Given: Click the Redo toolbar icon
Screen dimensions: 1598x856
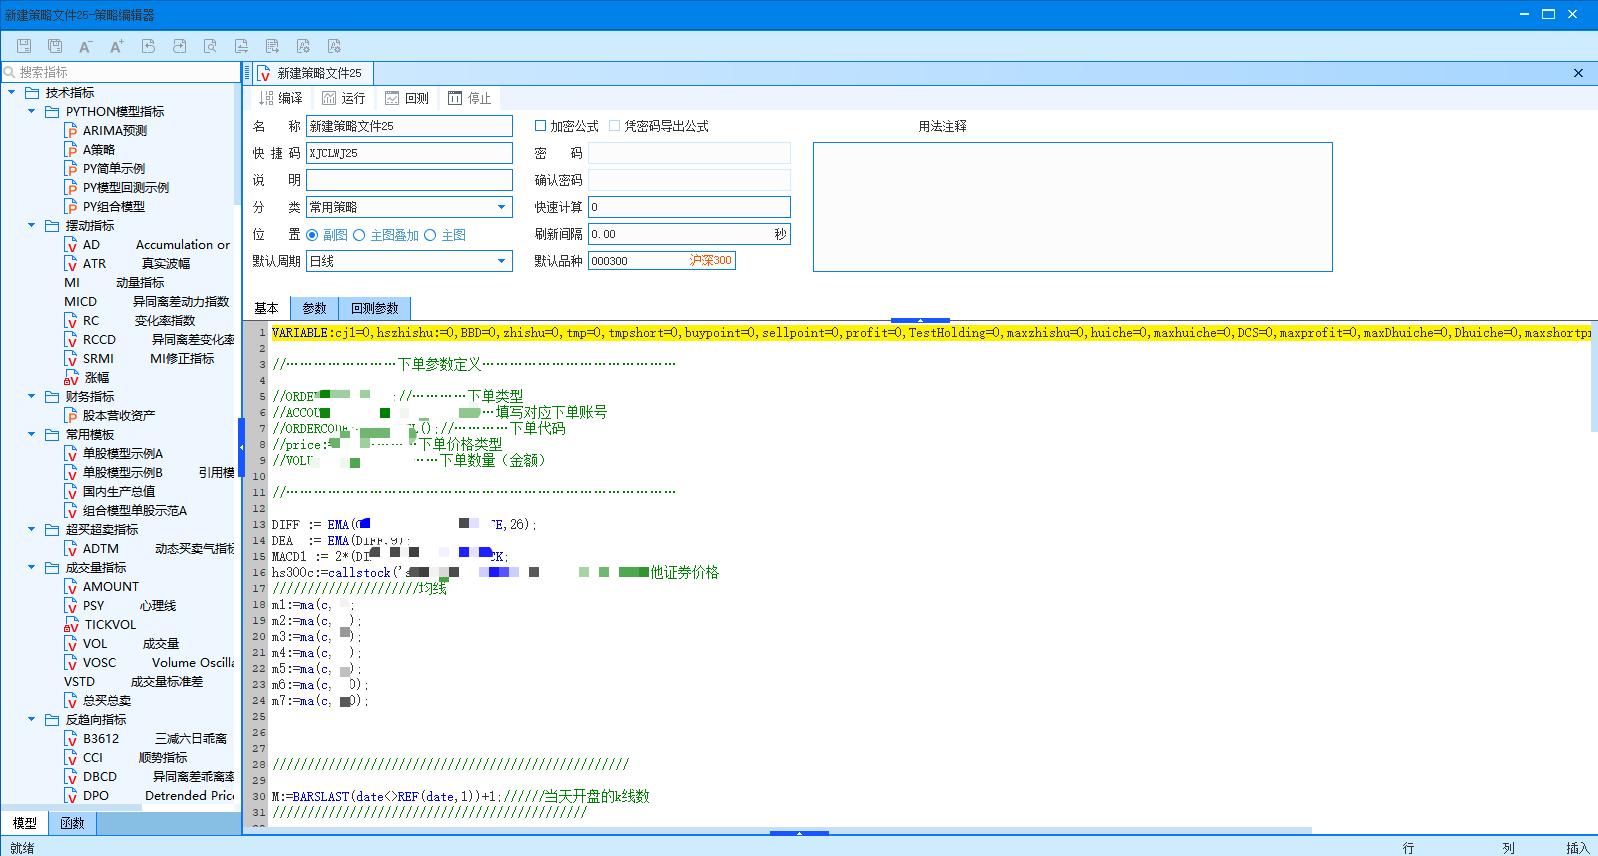Looking at the screenshot, I should (179, 46).
